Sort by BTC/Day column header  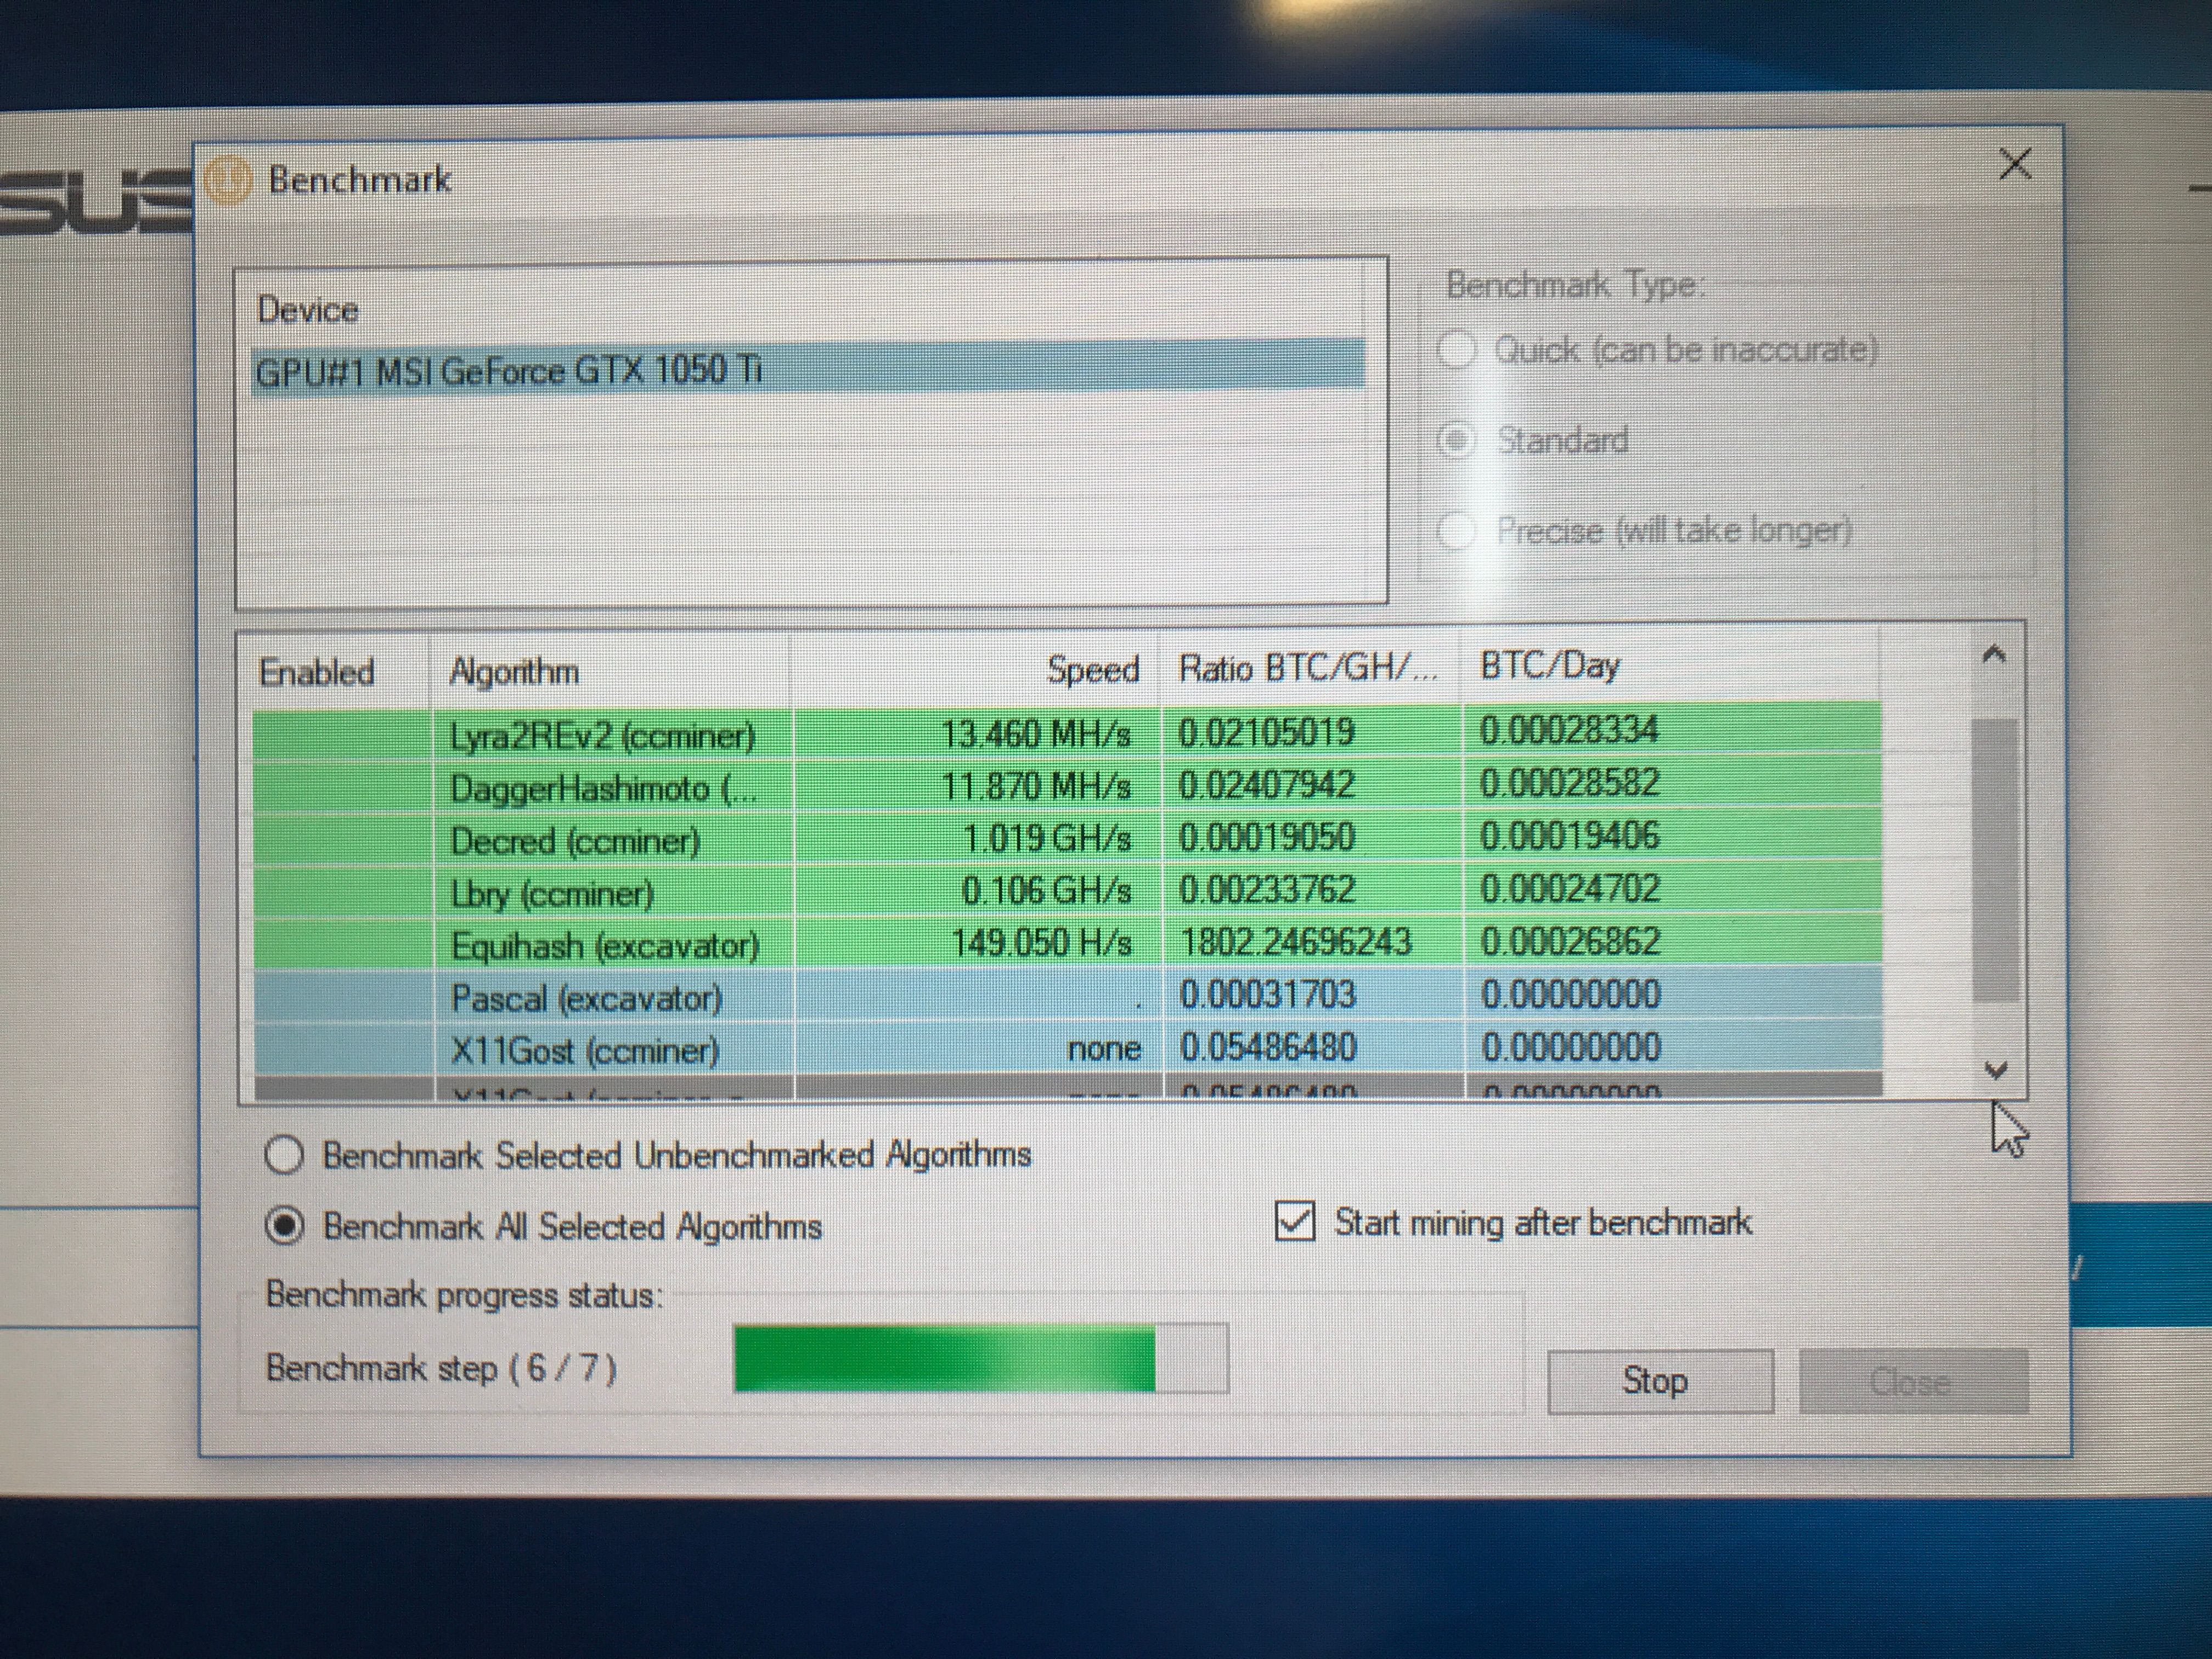(x=1550, y=665)
